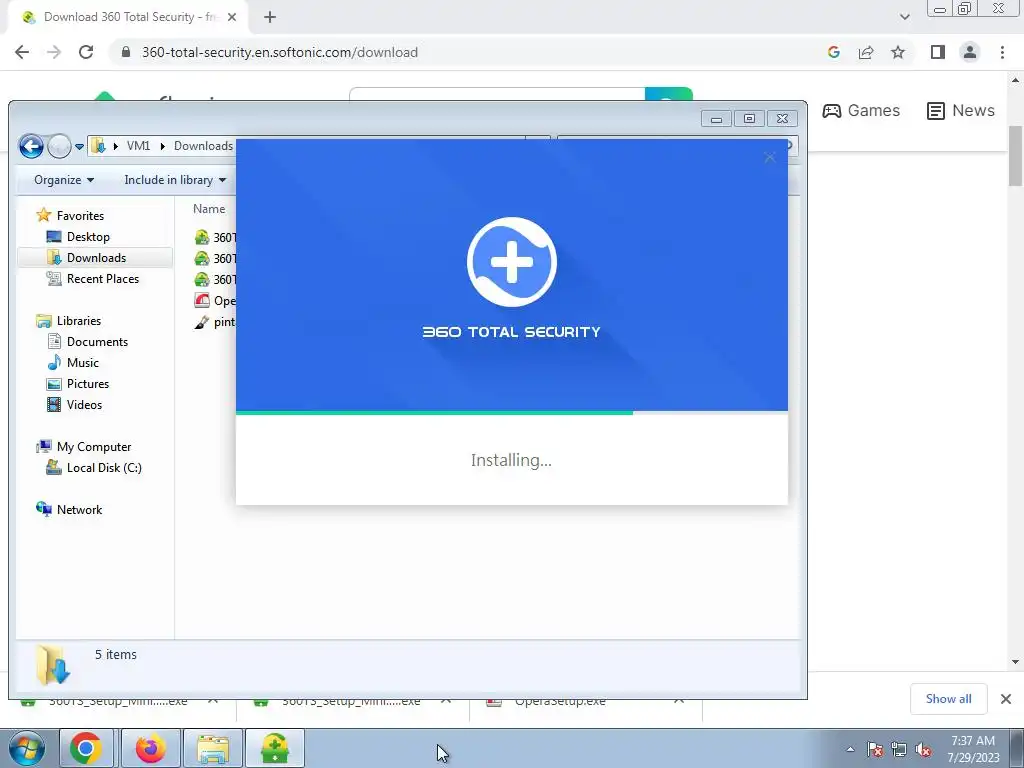Open Videos library

point(74,405)
